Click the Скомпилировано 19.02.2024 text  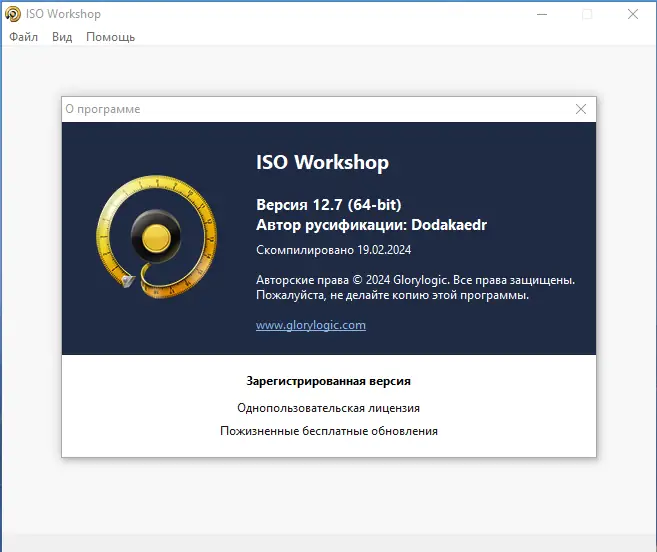(x=334, y=250)
